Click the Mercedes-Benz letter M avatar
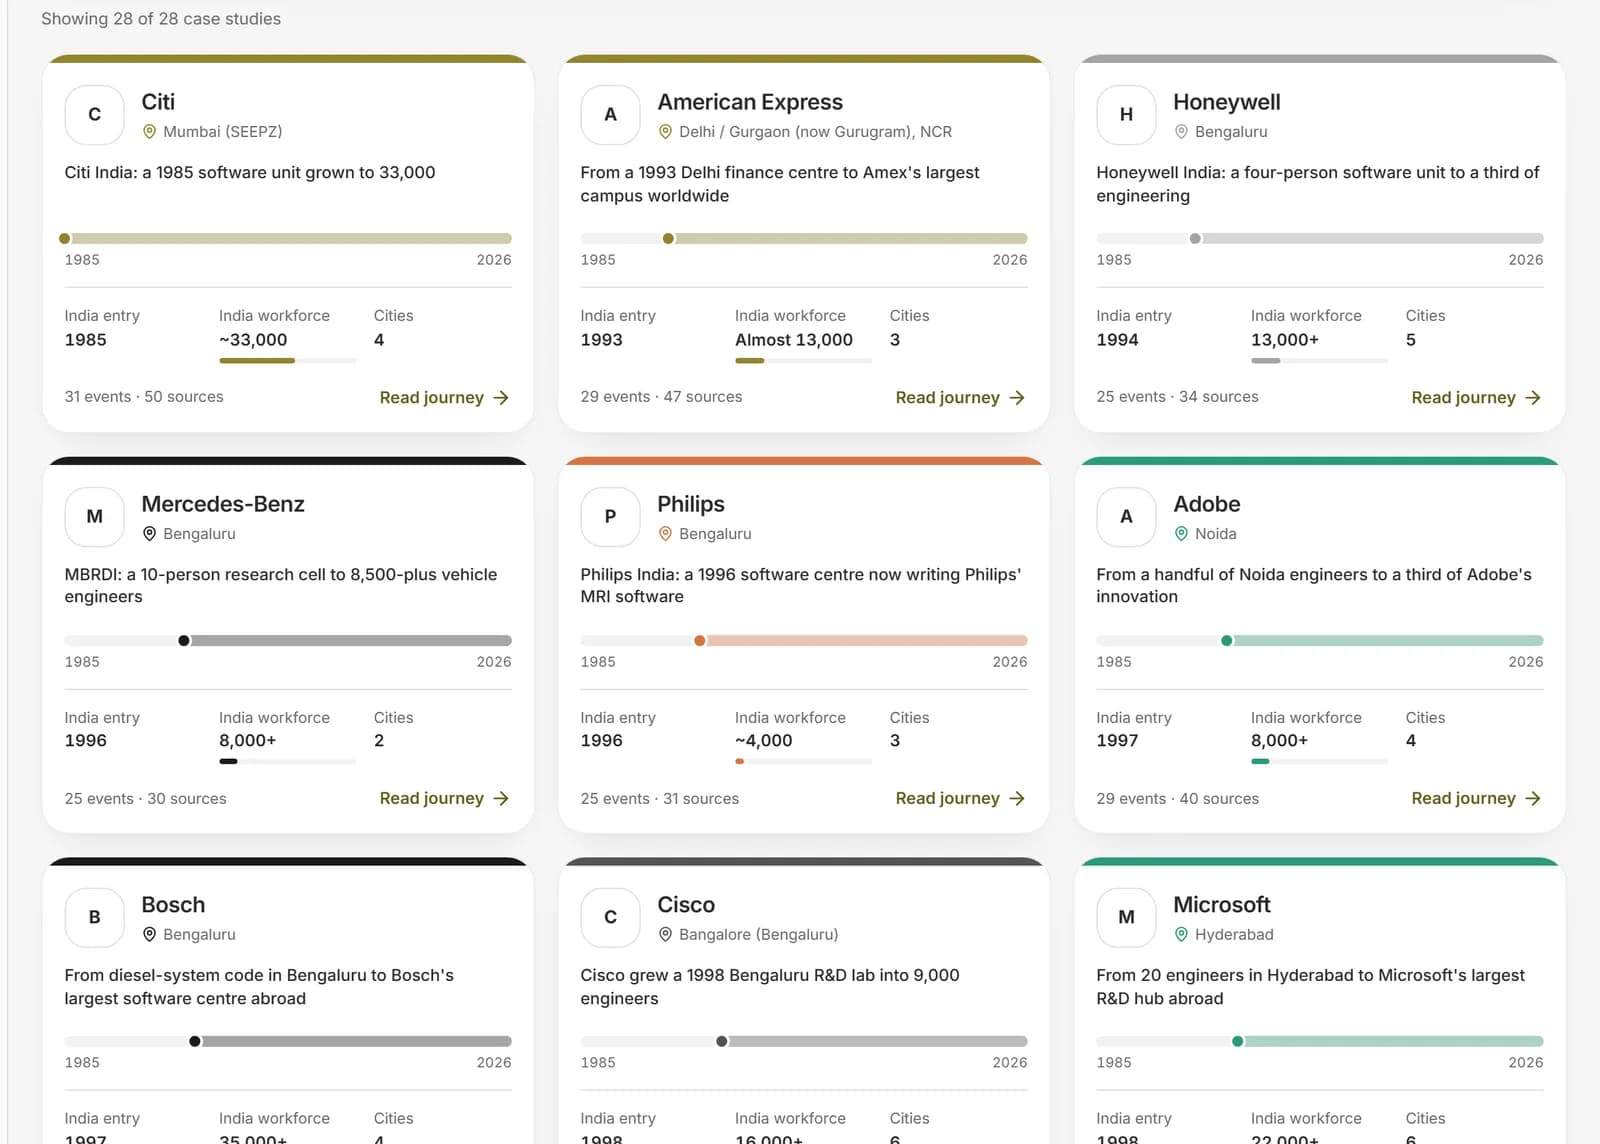Viewport: 1600px width, 1144px height. (94, 516)
